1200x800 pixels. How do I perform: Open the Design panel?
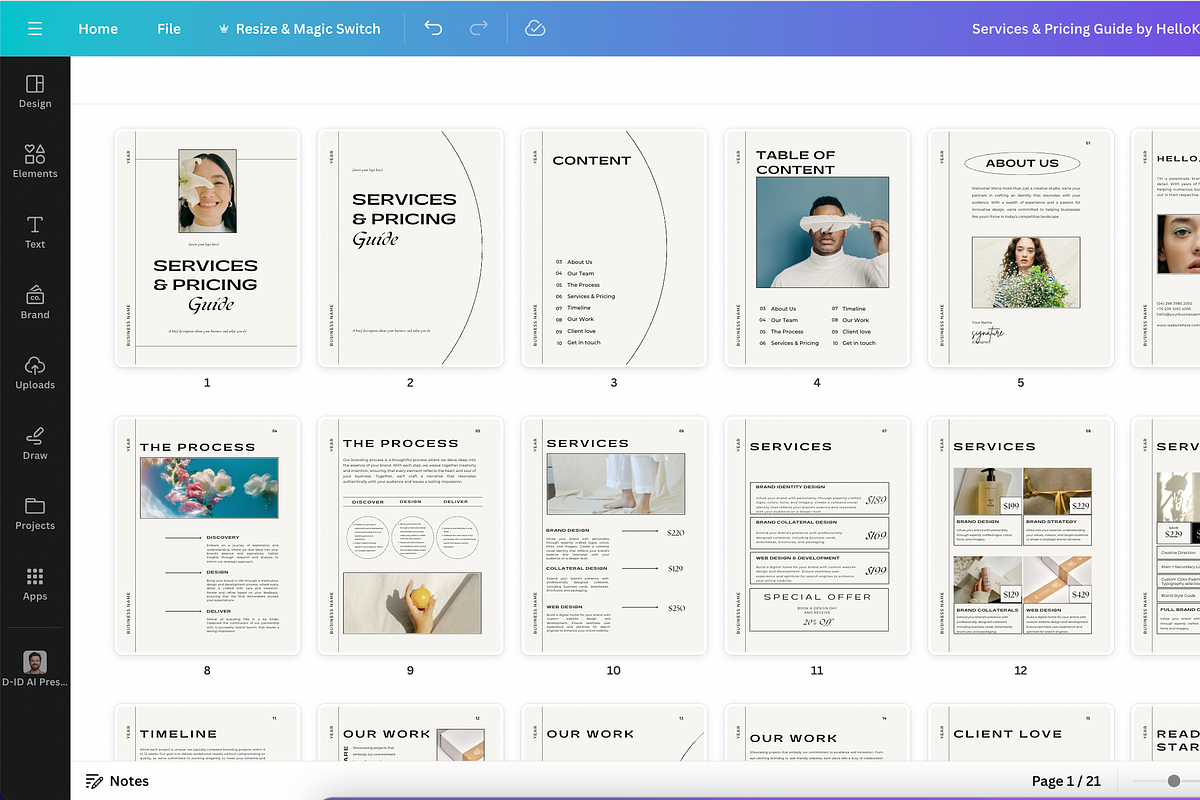click(x=35, y=91)
